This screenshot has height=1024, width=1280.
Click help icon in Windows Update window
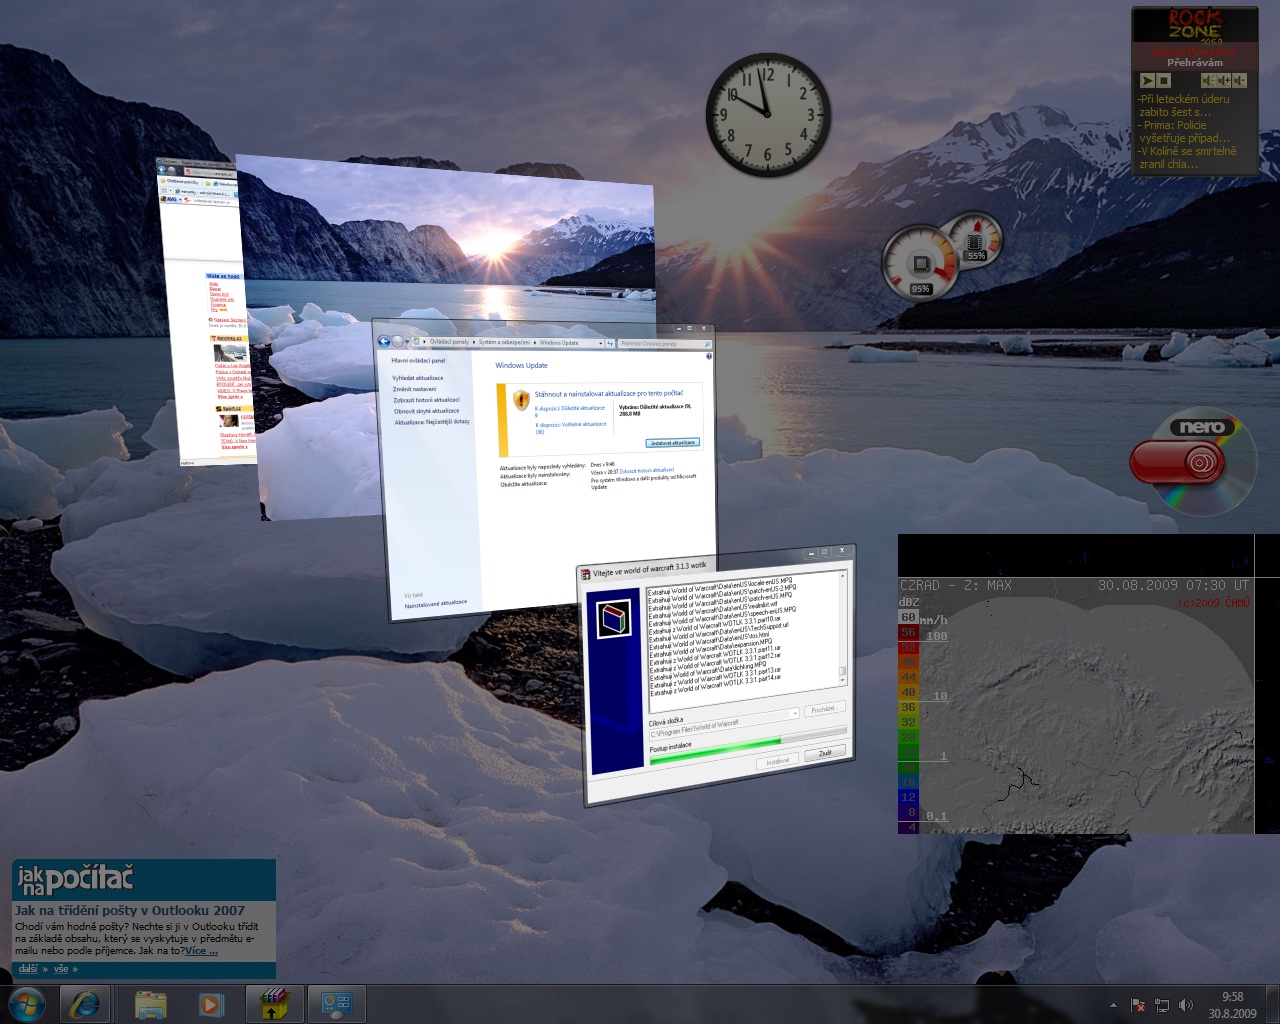[709, 356]
